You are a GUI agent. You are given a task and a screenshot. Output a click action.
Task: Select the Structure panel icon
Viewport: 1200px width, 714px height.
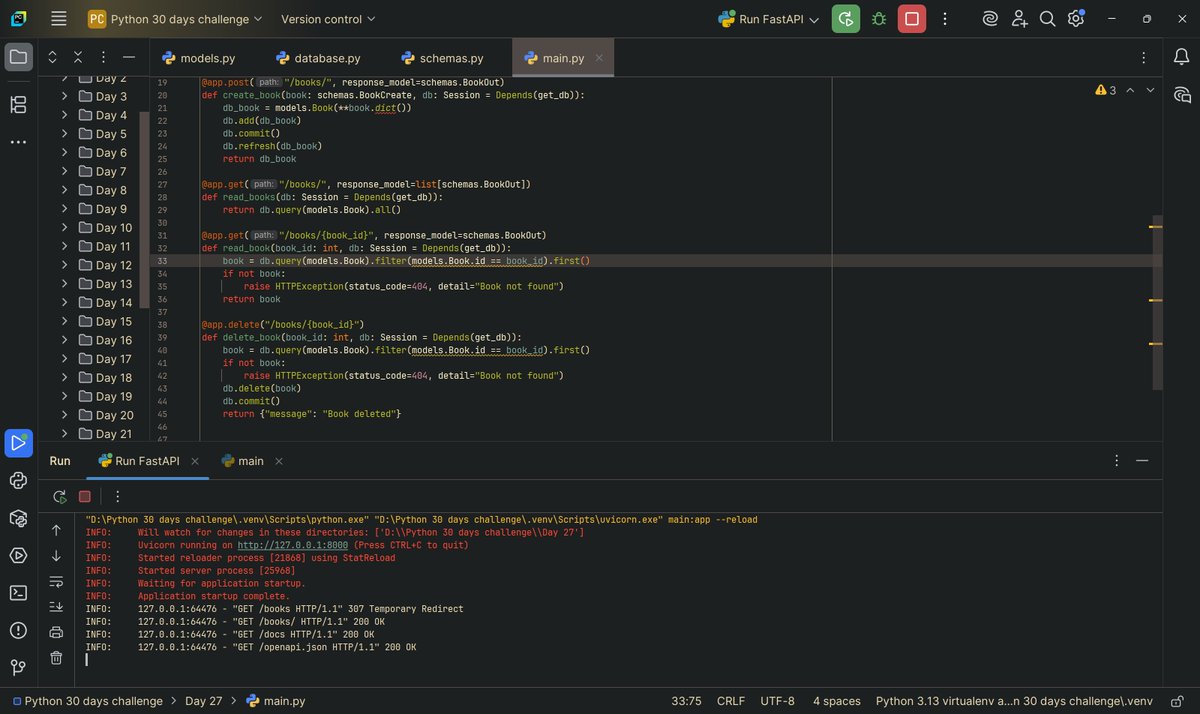click(x=18, y=104)
